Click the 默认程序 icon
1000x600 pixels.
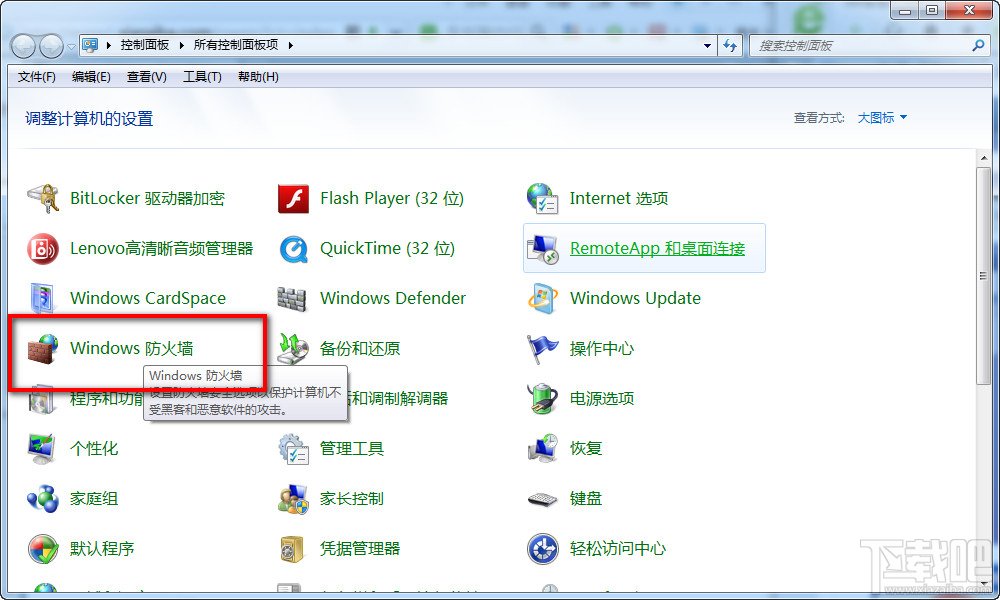(43, 548)
